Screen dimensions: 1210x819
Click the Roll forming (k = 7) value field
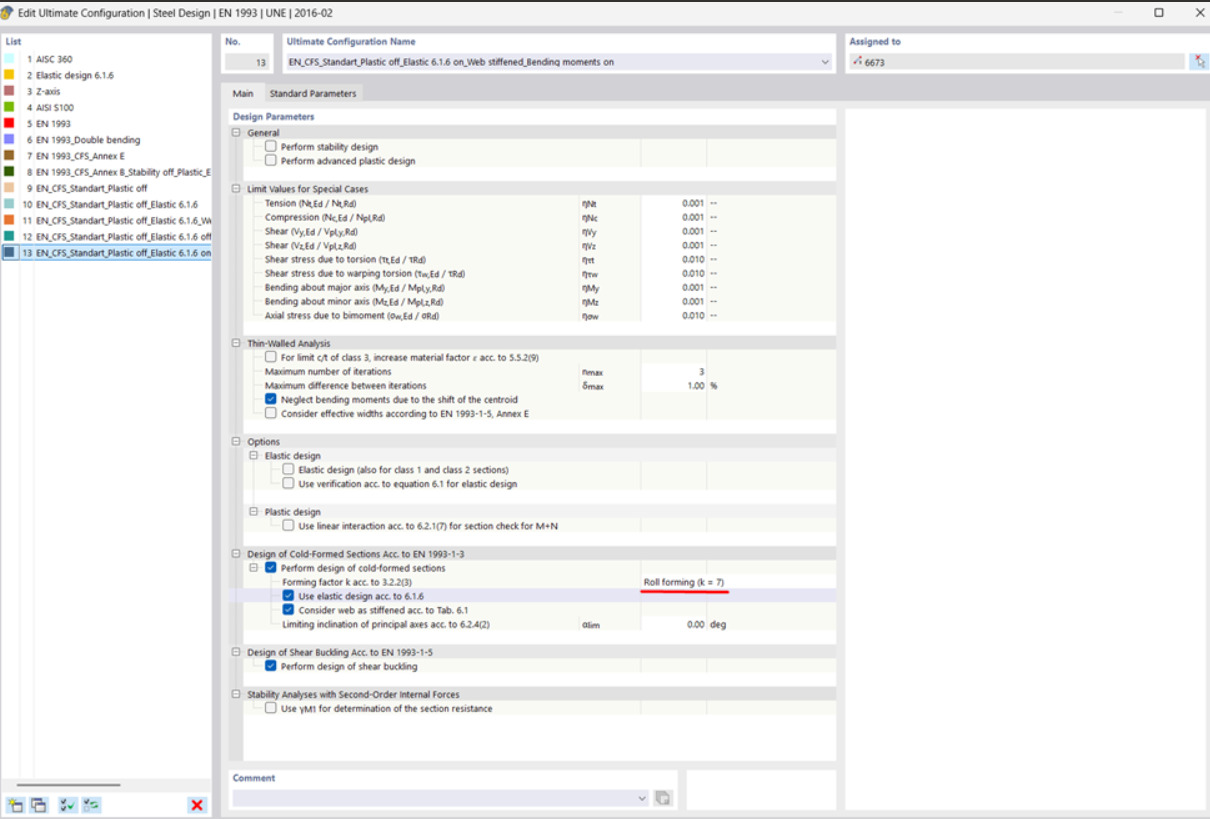pyautogui.click(x=674, y=582)
